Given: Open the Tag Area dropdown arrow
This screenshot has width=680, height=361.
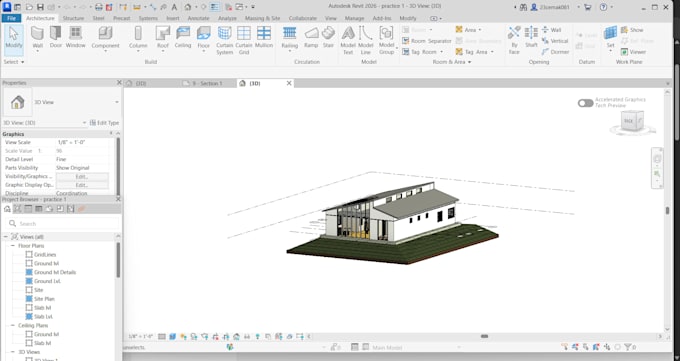Looking at the screenshot, I should coord(492,52).
